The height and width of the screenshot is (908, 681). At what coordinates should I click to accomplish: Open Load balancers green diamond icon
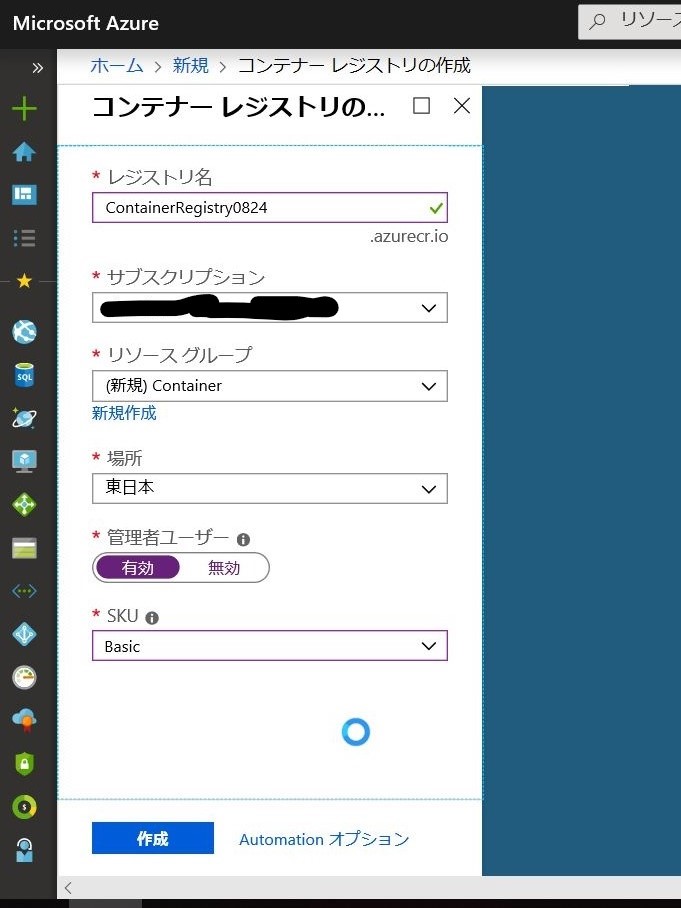24,505
